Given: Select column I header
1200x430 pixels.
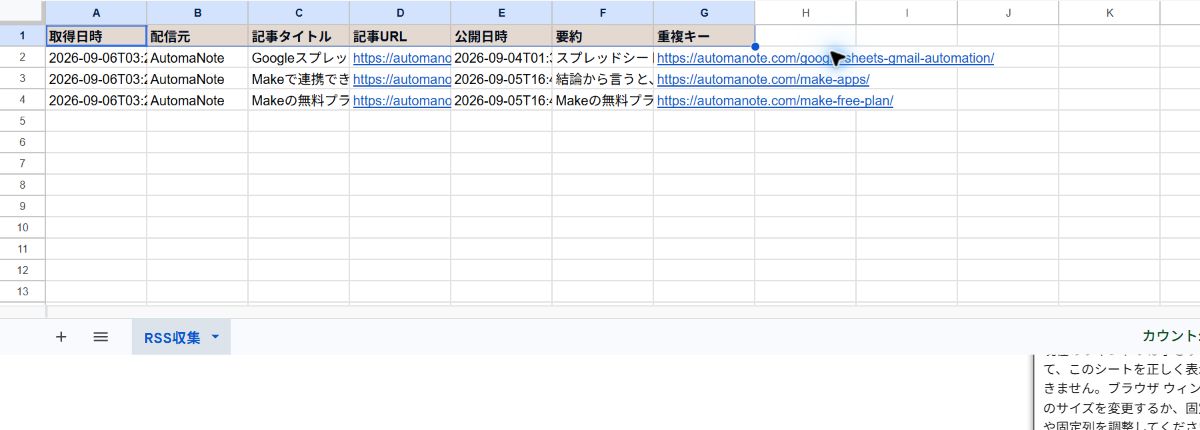Looking at the screenshot, I should (906, 12).
